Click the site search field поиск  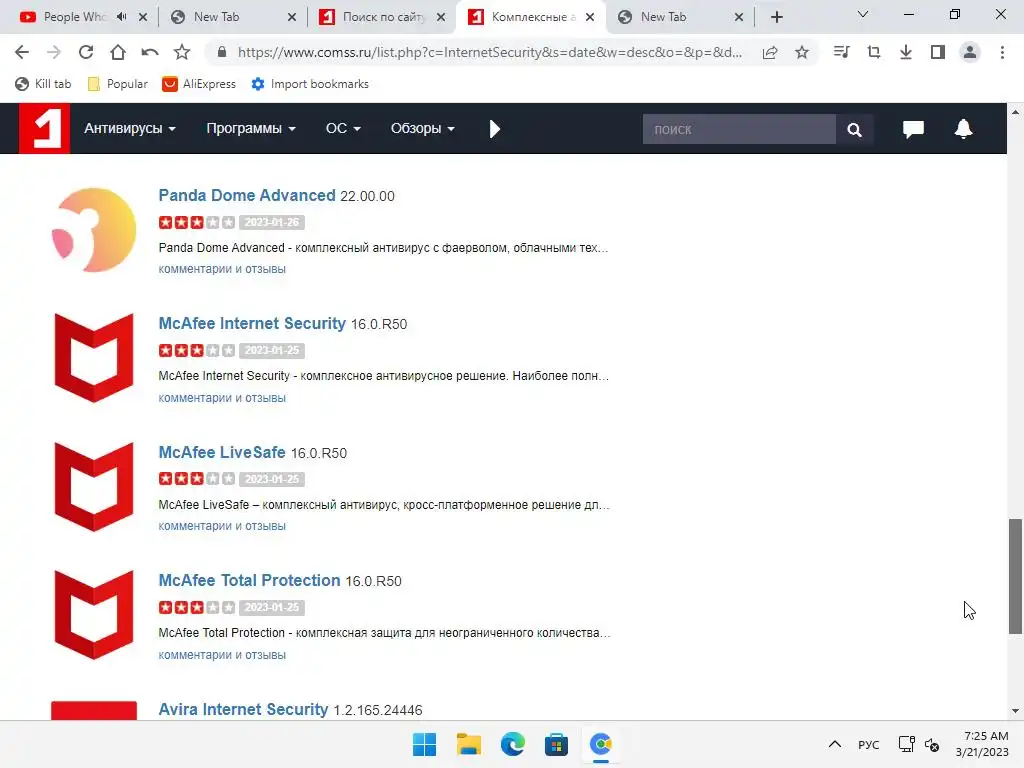739,129
